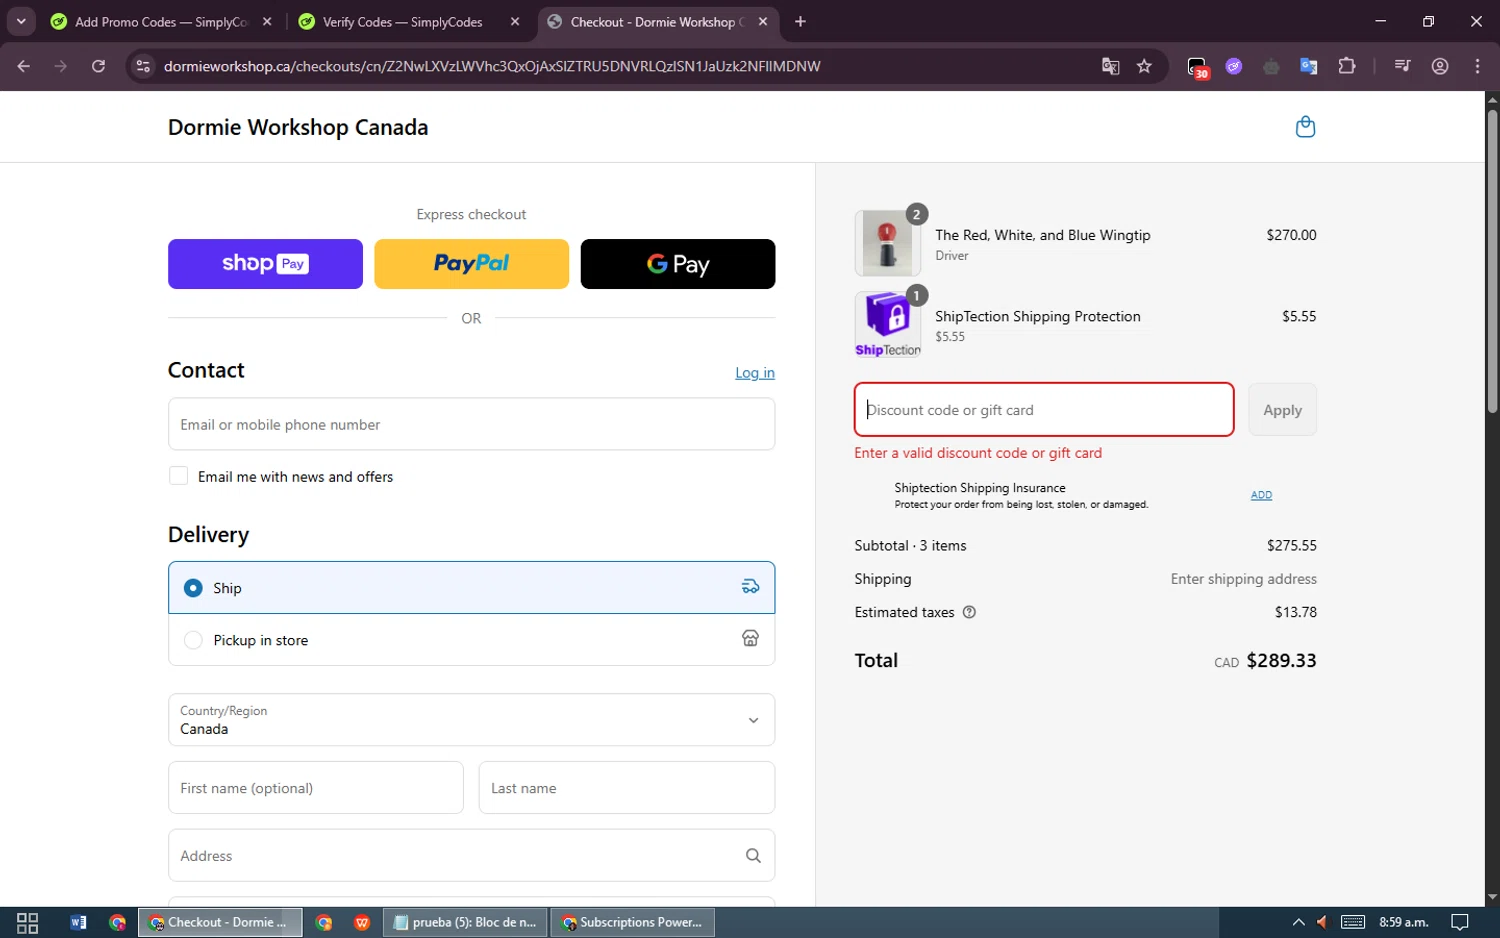Click the ShipTection Shipping Protection thumbnail
1500x938 pixels.
coord(888,324)
